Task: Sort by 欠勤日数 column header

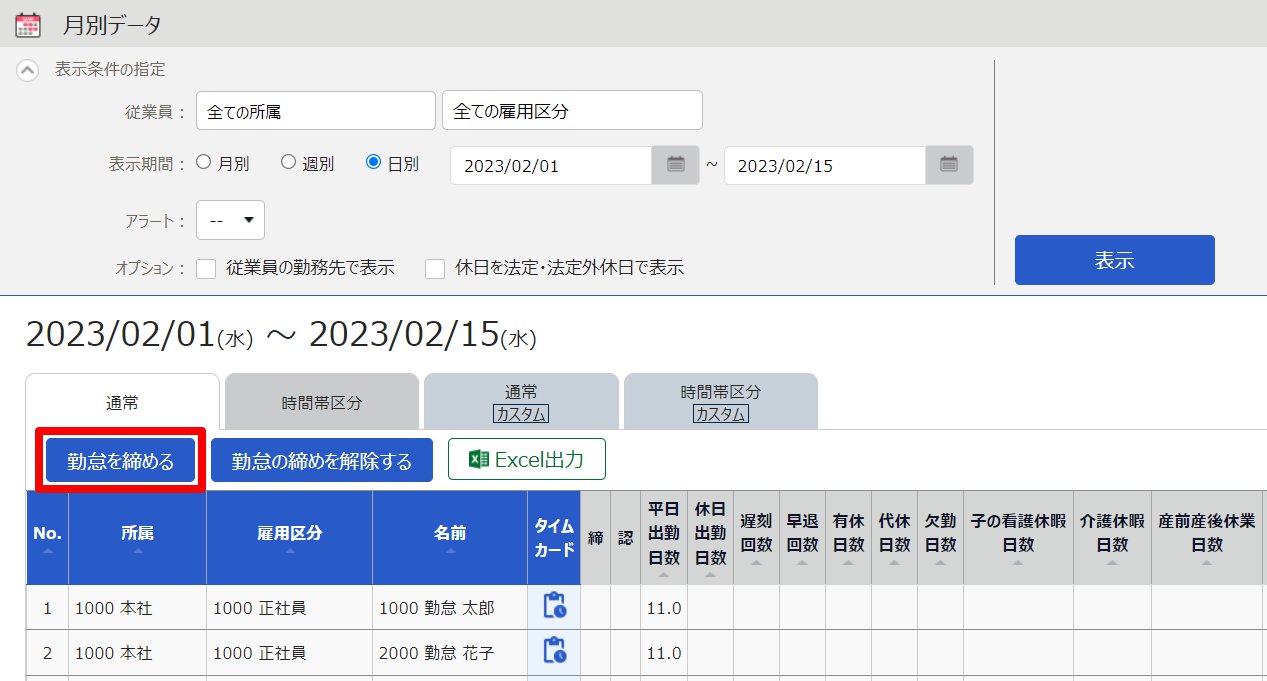Action: click(940, 538)
